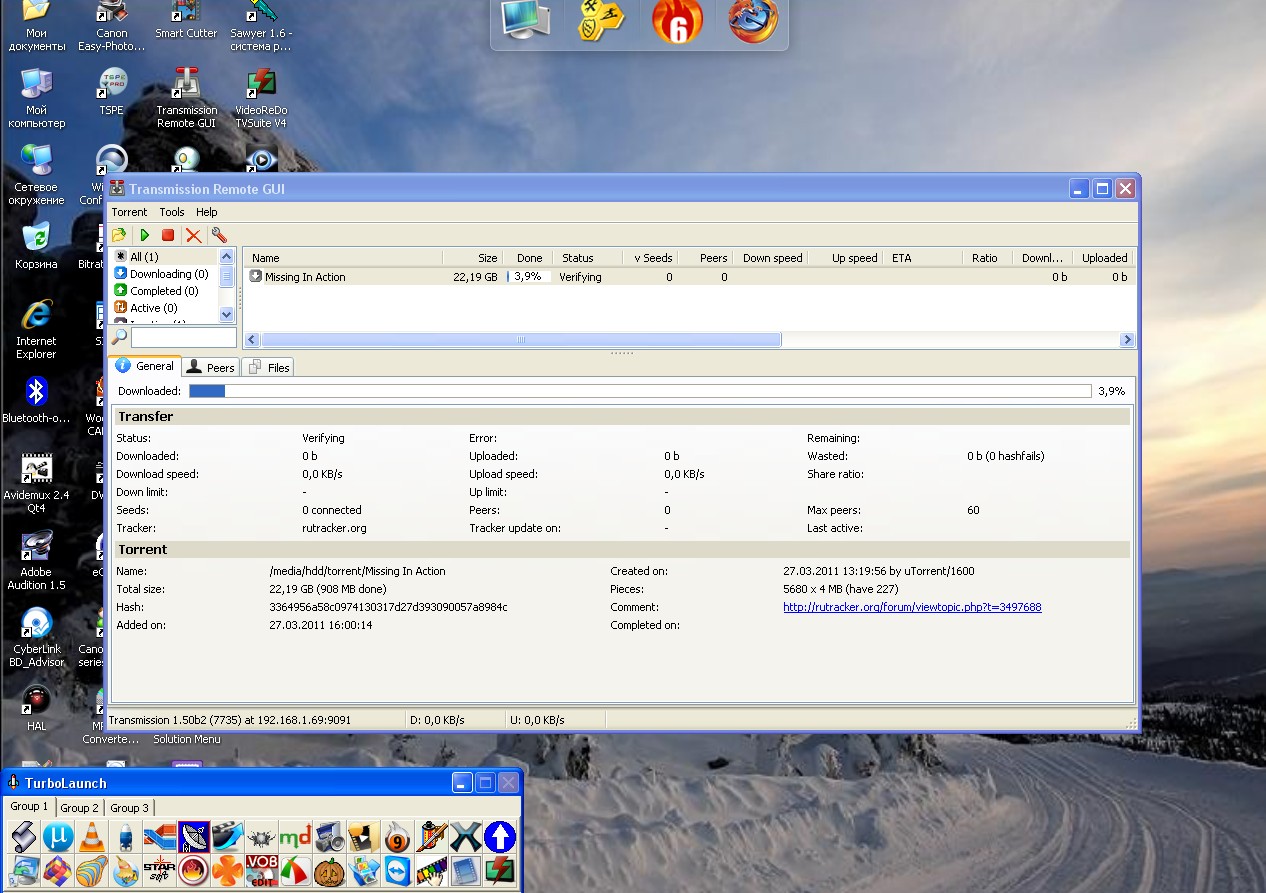Switch to Group 3 tab in TurboLaunch
The image size is (1266, 893).
pyautogui.click(x=130, y=808)
